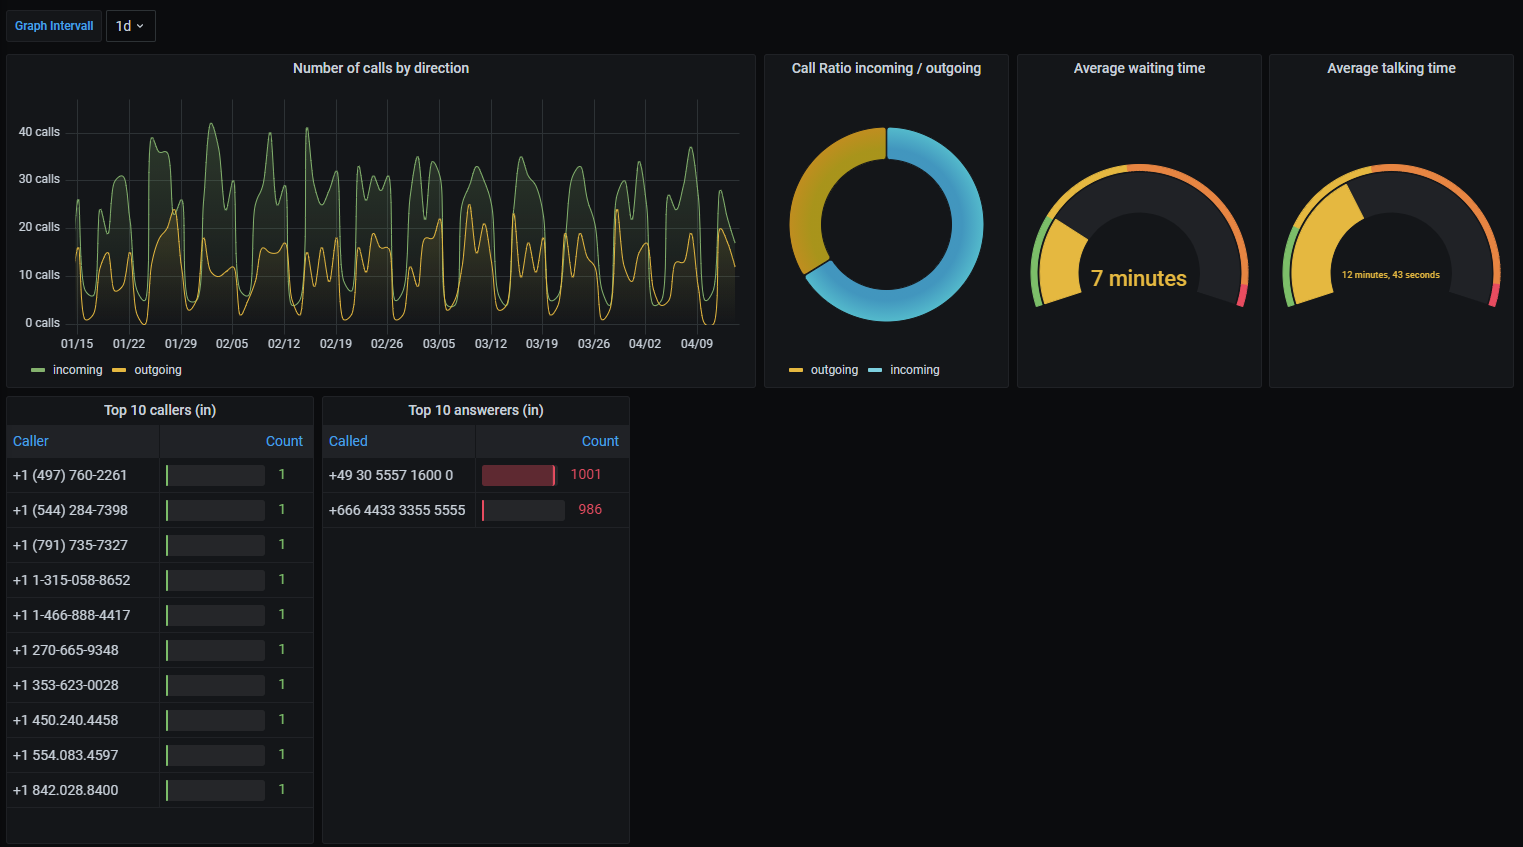
Task: Select caller +1 1-315-058-8652
Action: 71,580
